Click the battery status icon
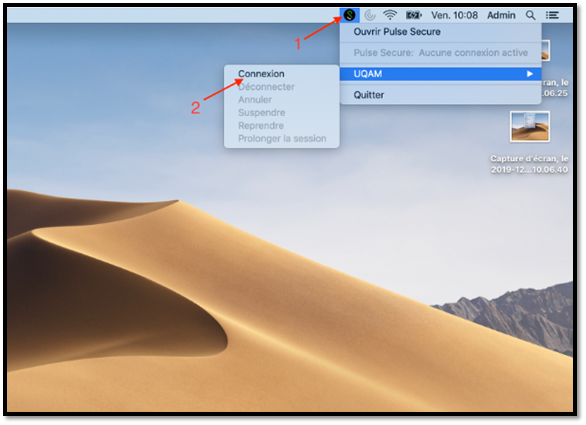The height and width of the screenshot is (425, 586). pyautogui.click(x=414, y=15)
